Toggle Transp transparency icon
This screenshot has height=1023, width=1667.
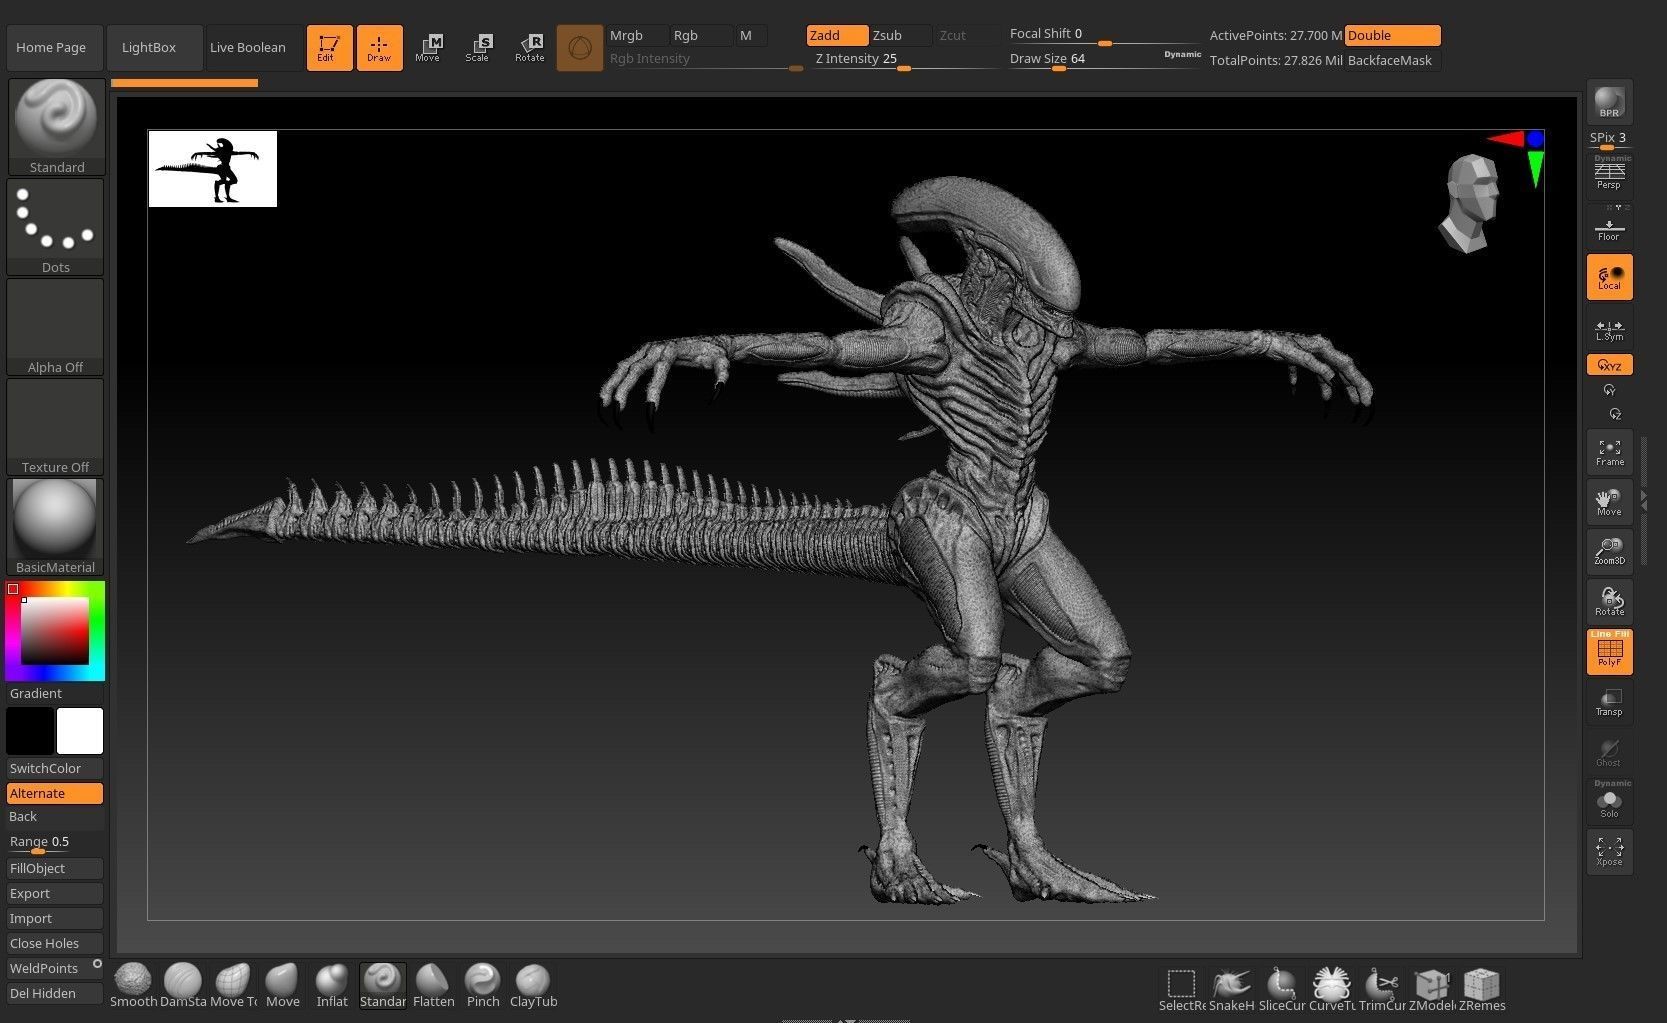(1609, 702)
